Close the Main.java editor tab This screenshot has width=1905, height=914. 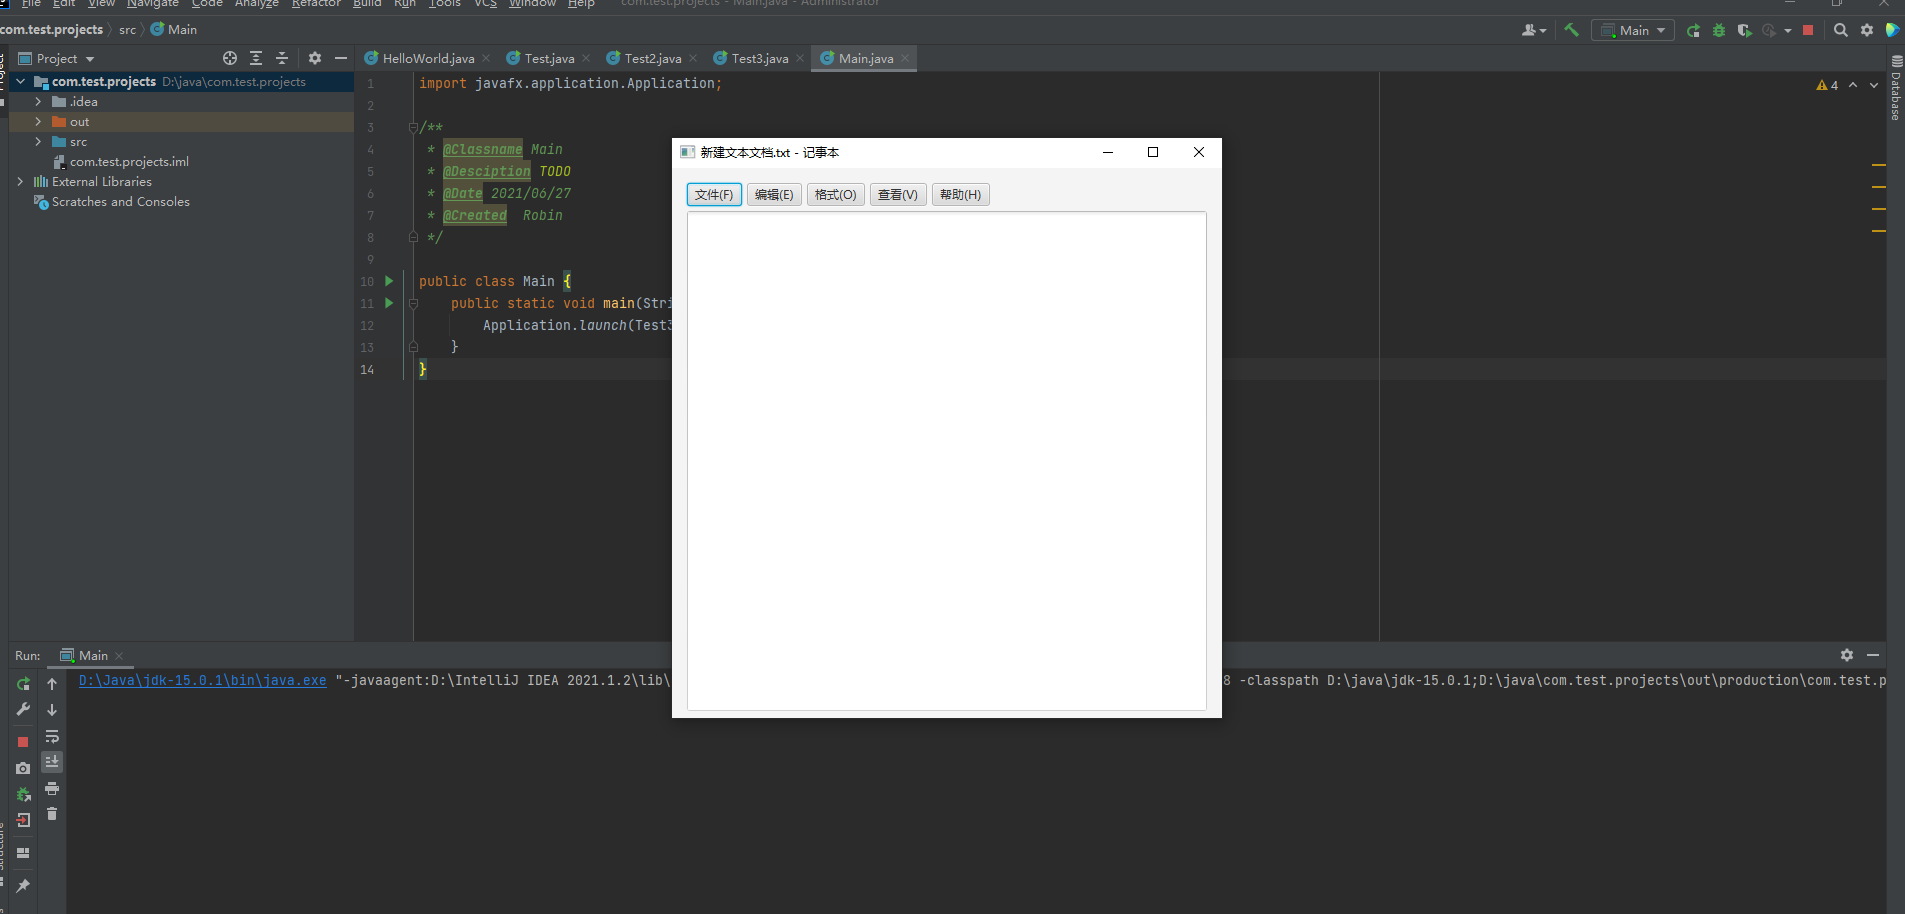905,59
